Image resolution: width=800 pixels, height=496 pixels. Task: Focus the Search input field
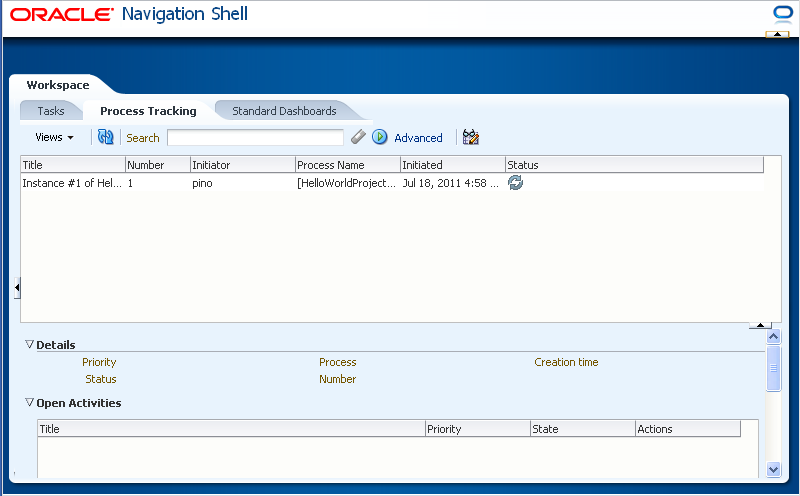click(255, 137)
